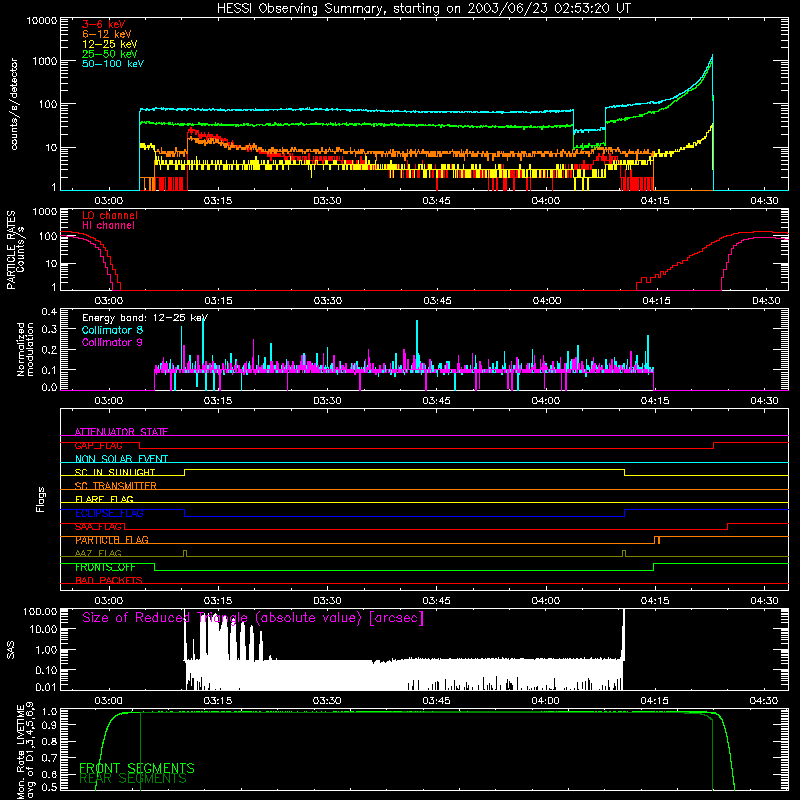Click the 'Normalized modulation' axis label
Screen dimensions: 800x800
point(25,349)
